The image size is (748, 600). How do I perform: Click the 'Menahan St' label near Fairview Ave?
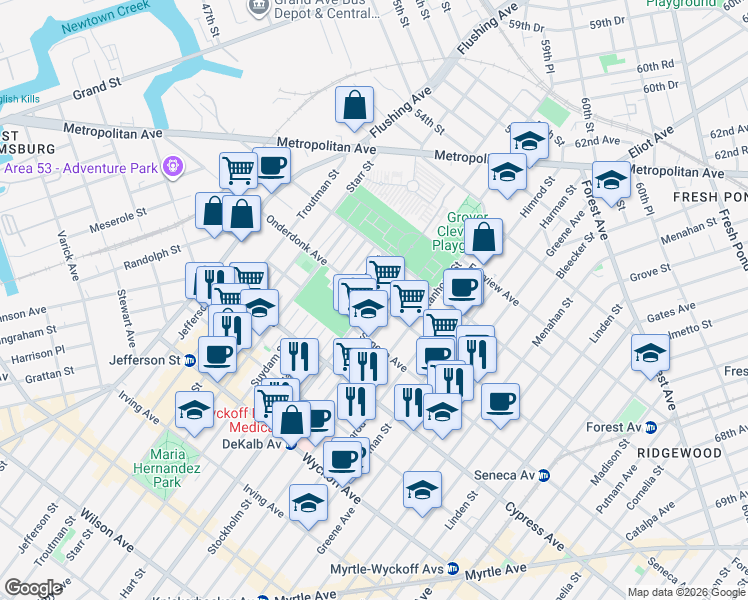point(552,322)
